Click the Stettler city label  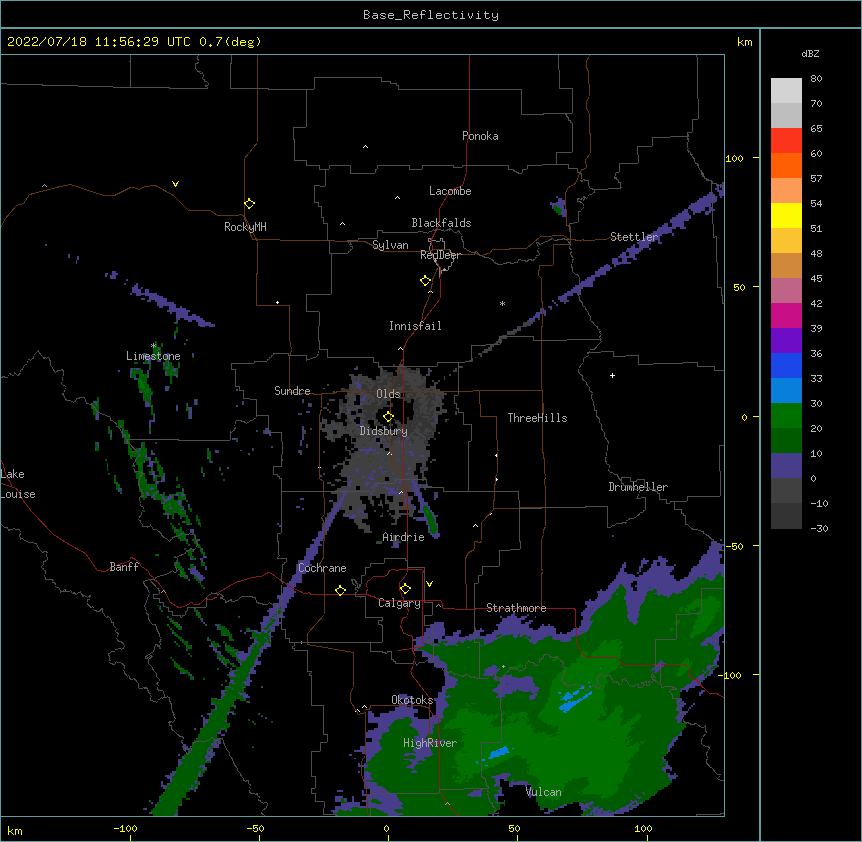tap(634, 237)
